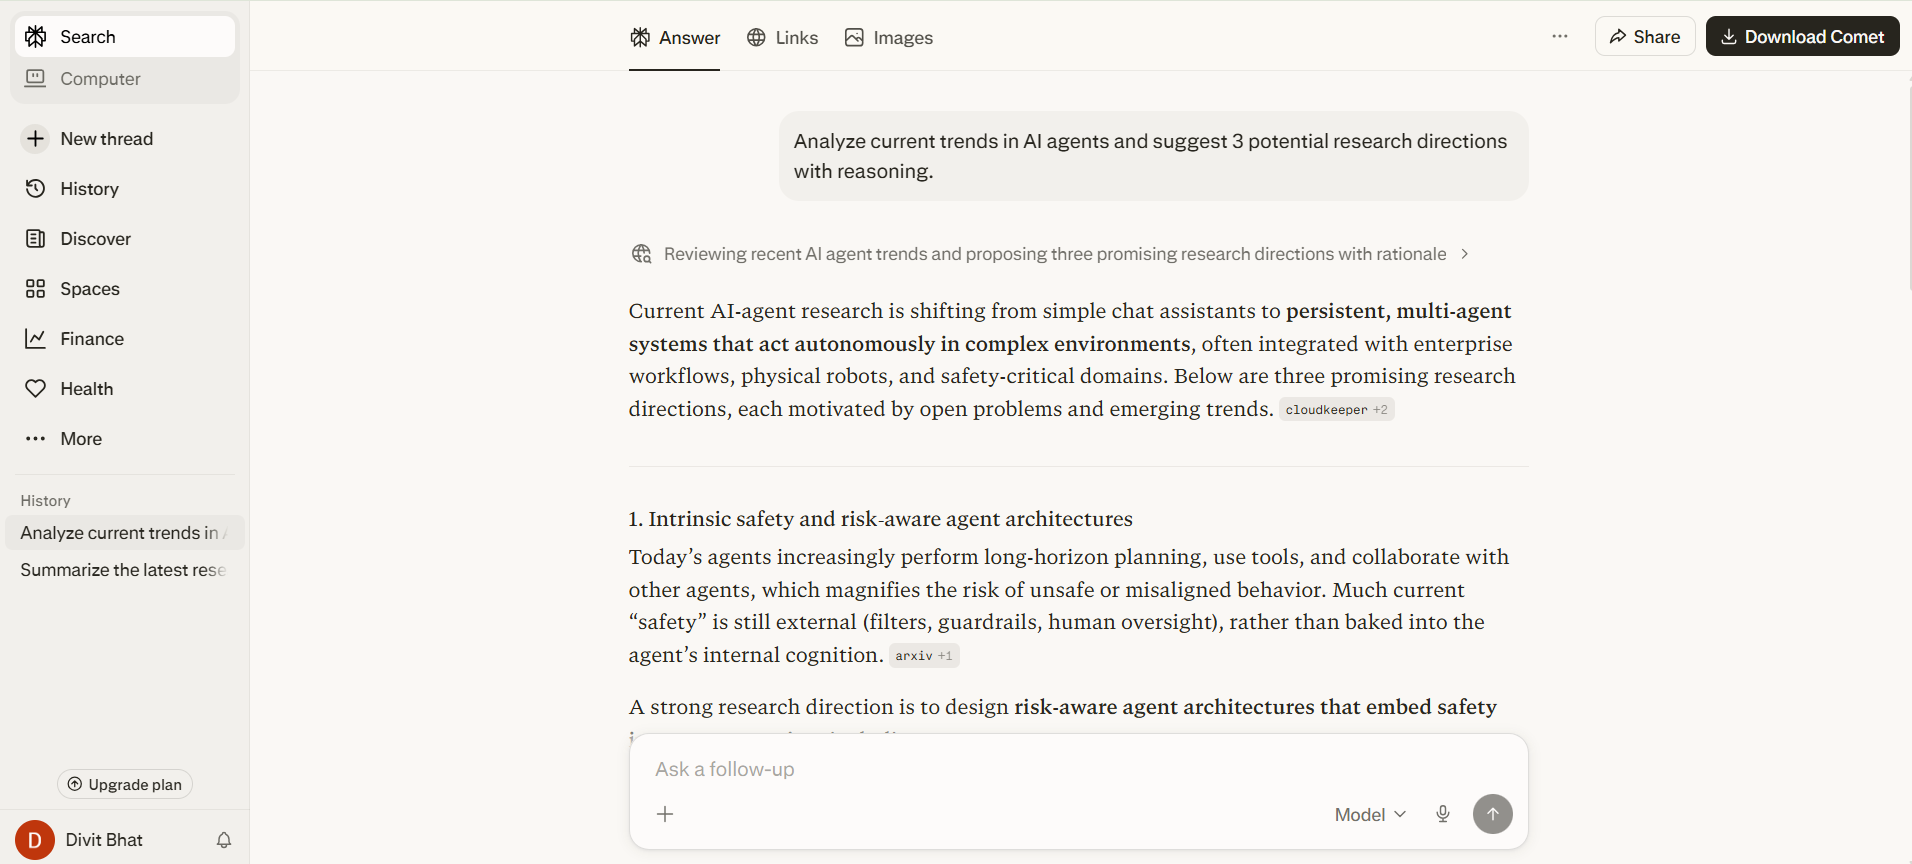View the Images tab
The width and height of the screenshot is (1912, 864).
(888, 37)
